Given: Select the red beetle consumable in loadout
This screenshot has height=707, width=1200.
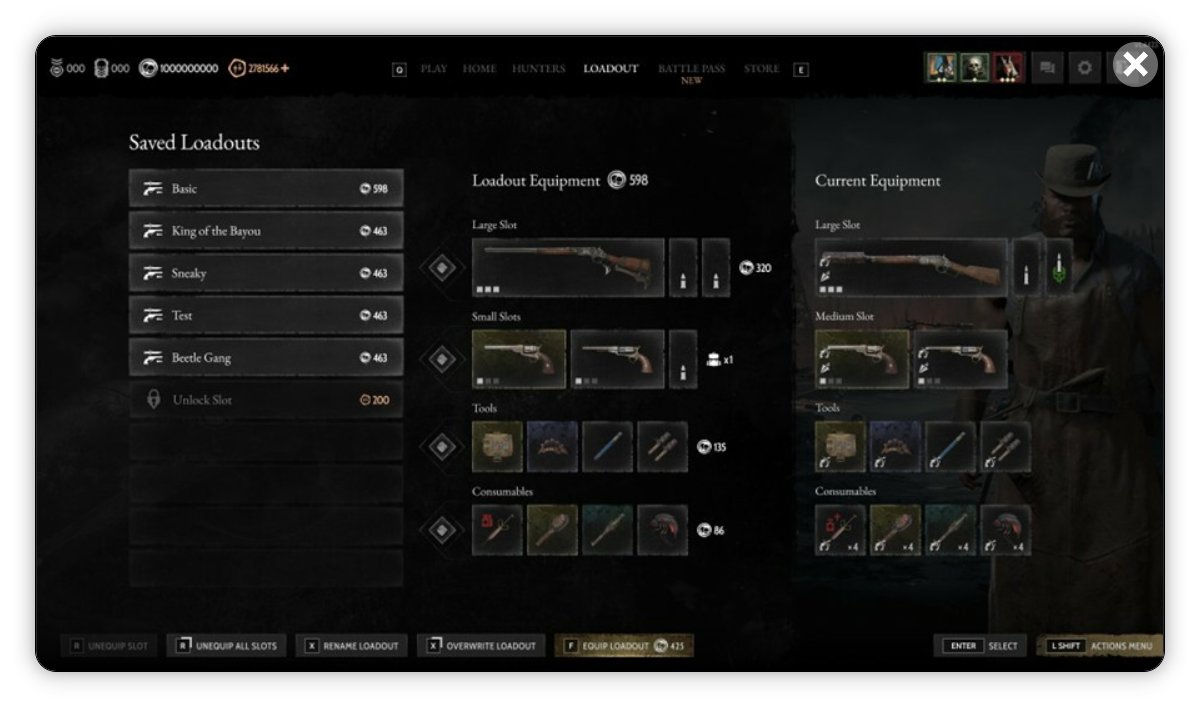Looking at the screenshot, I should click(662, 530).
